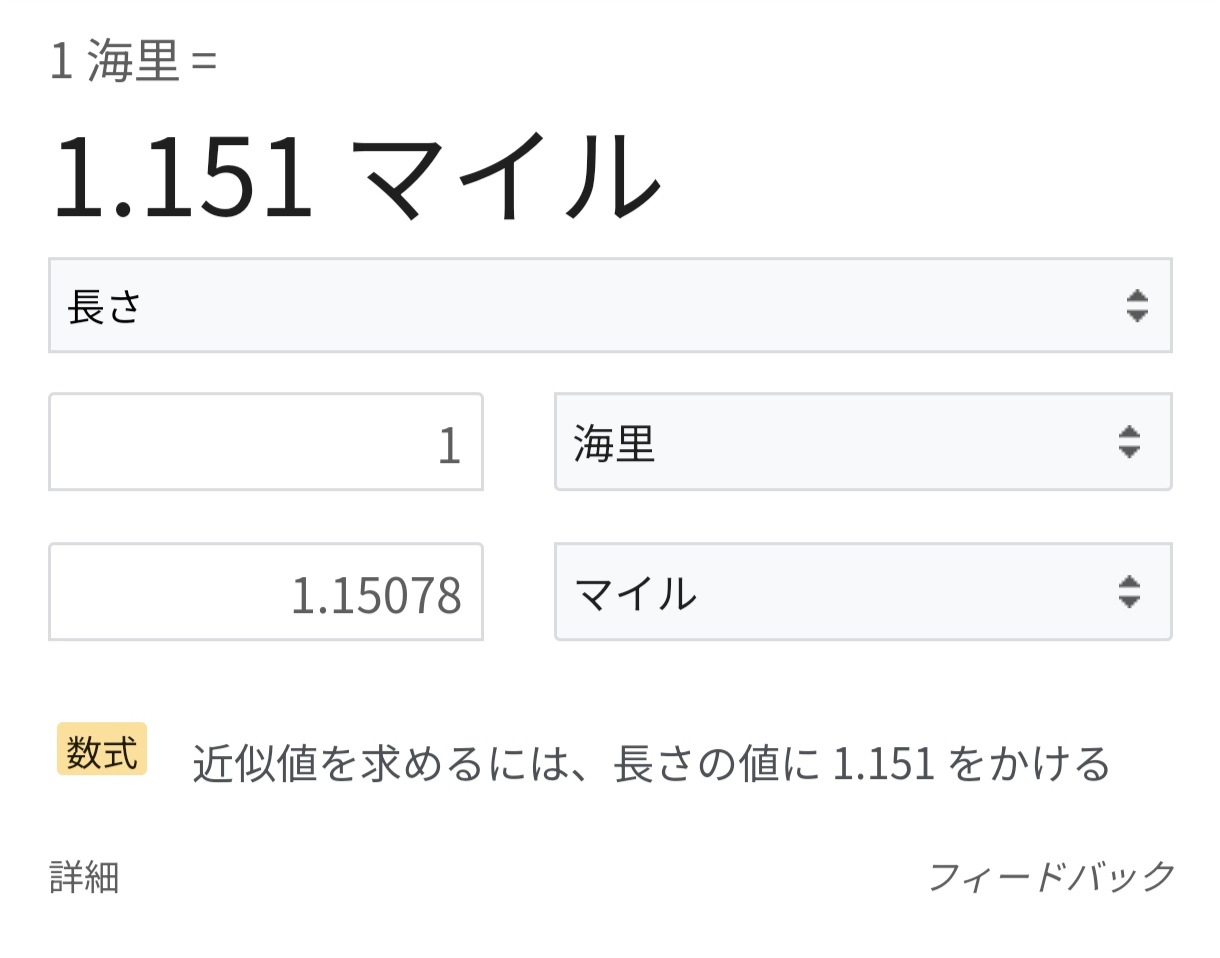Screen dimensions: 1220x958
Task: Click 1.151 inside the formula sentence
Action: point(883,765)
